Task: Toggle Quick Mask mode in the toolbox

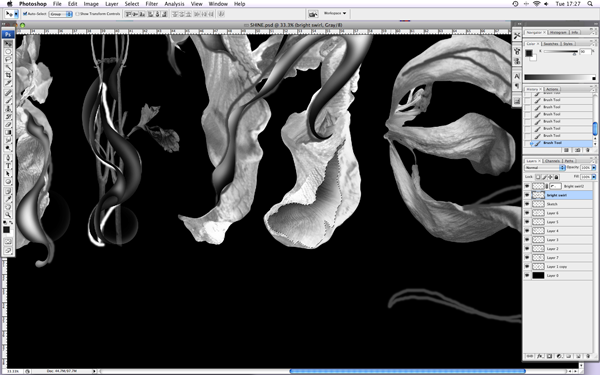Action: coord(8,241)
